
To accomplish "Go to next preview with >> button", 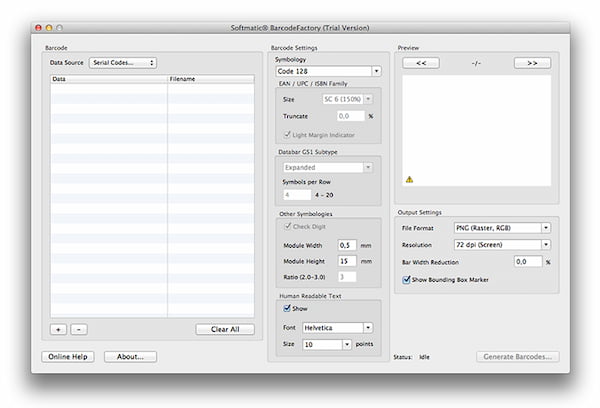I will coord(532,63).
